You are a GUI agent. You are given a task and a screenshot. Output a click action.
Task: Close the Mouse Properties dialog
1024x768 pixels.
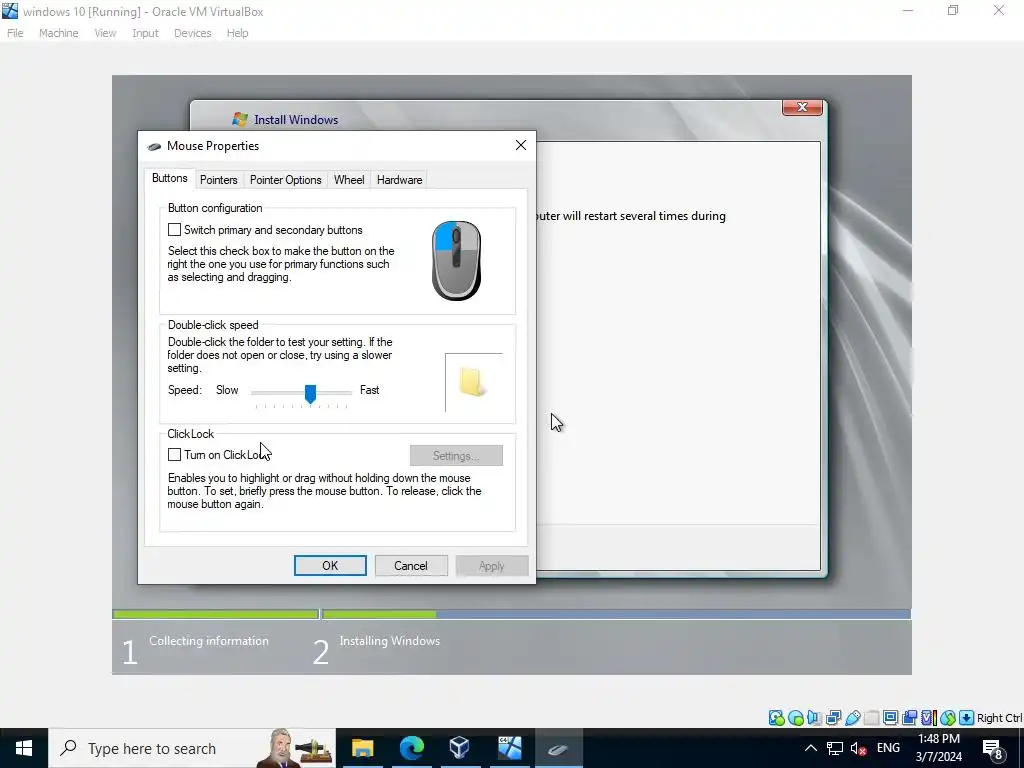(x=520, y=145)
